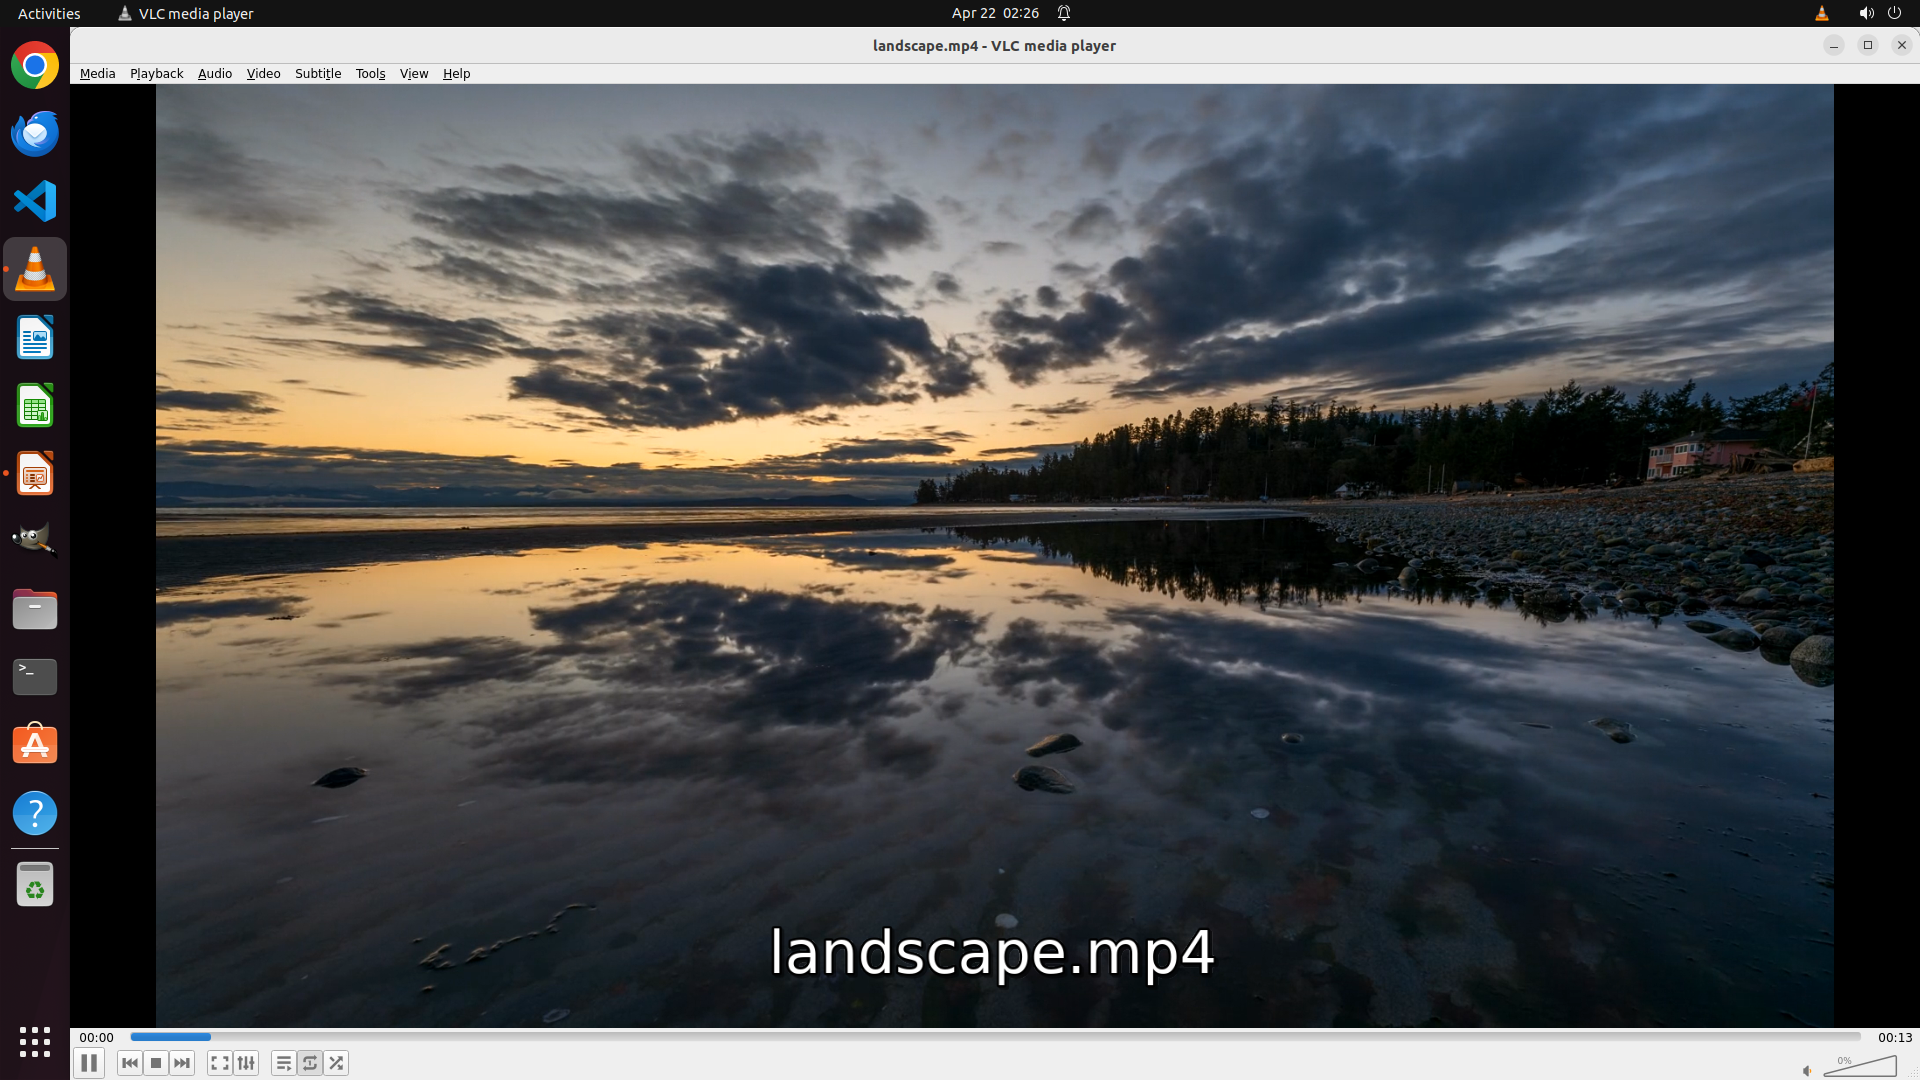Expand the Audio menu
1920x1080 pixels.
coord(214,73)
